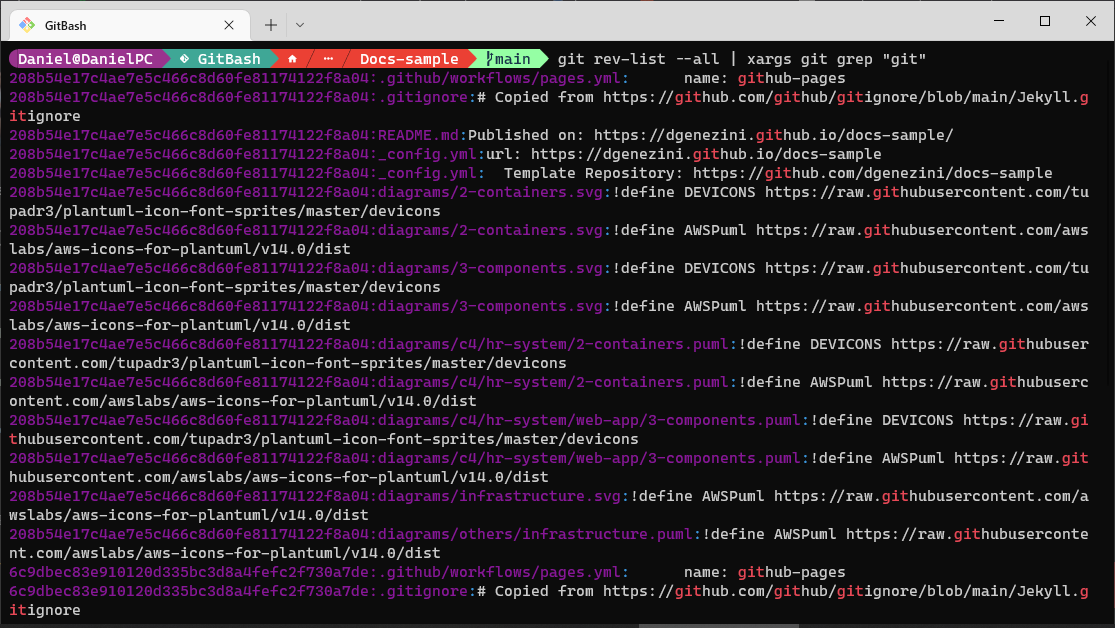Screen dimensions: 1115x628
Task: Click the Docs-sample folder segment
Action: tap(409, 59)
